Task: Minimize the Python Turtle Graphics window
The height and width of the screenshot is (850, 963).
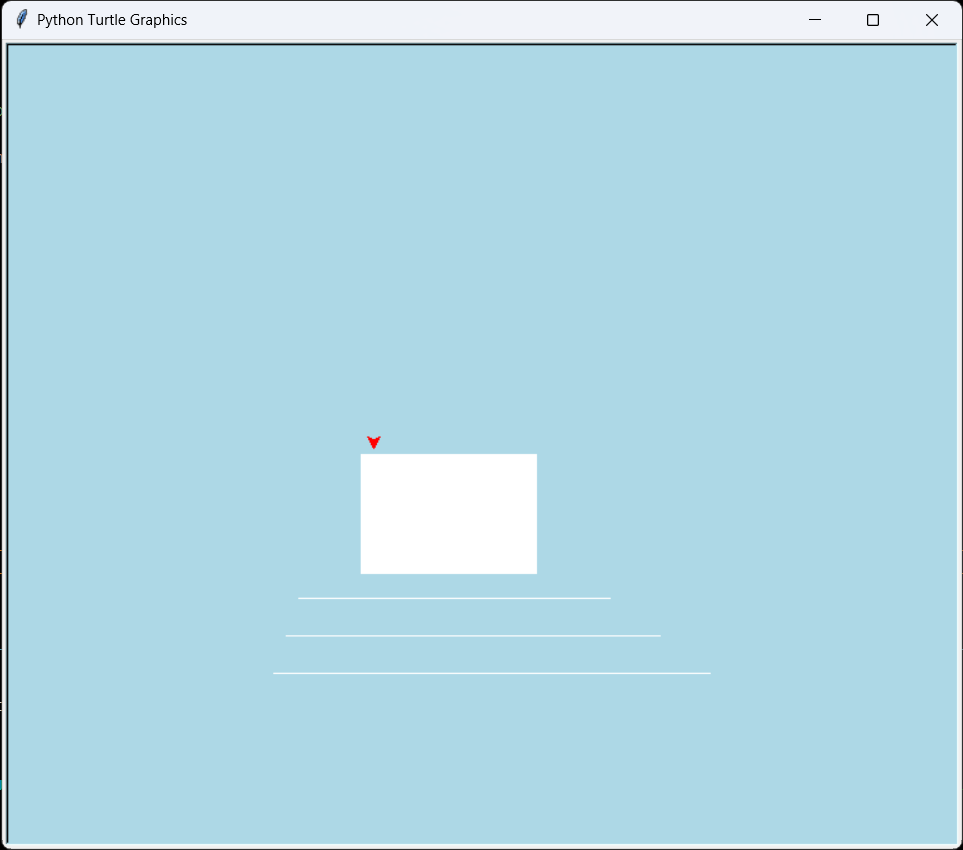Action: click(x=815, y=20)
